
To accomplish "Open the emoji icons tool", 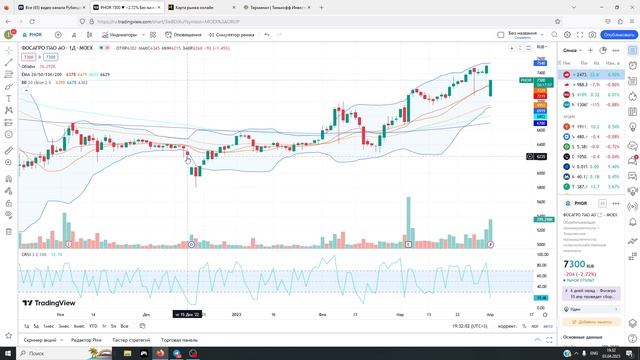I will click(9, 134).
